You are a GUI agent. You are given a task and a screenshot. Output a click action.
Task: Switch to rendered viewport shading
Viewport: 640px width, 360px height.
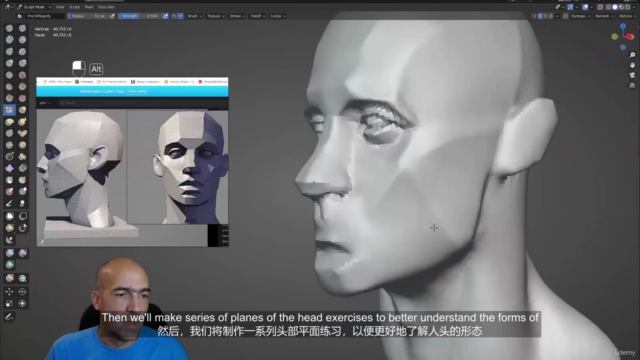point(628,7)
